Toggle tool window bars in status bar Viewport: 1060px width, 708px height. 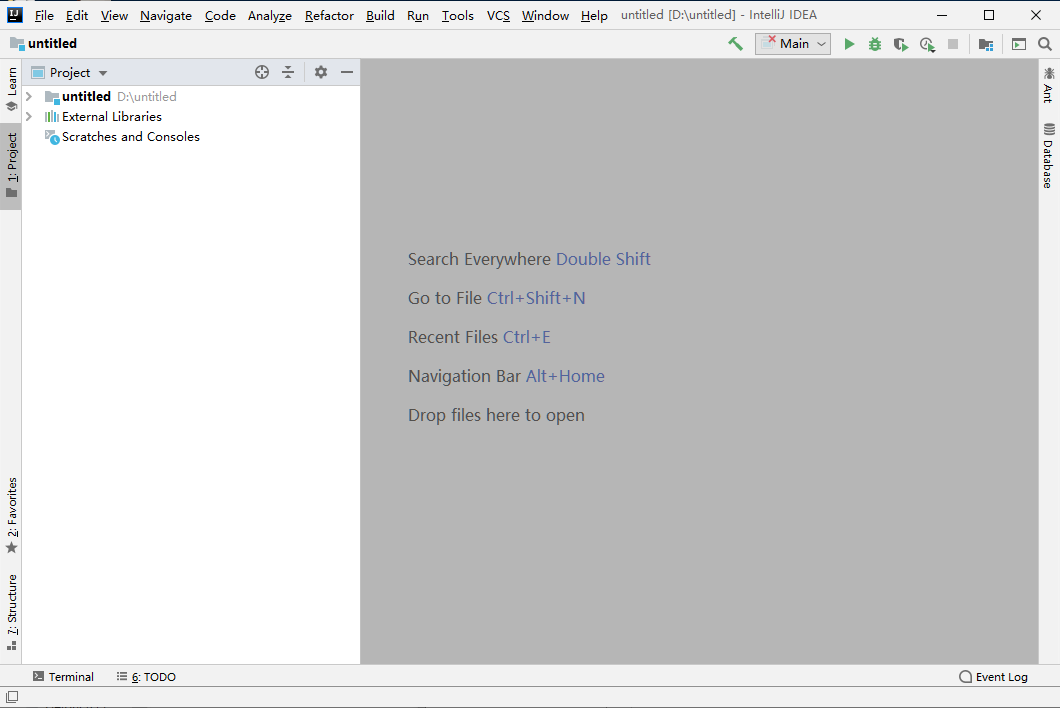tap(12, 697)
